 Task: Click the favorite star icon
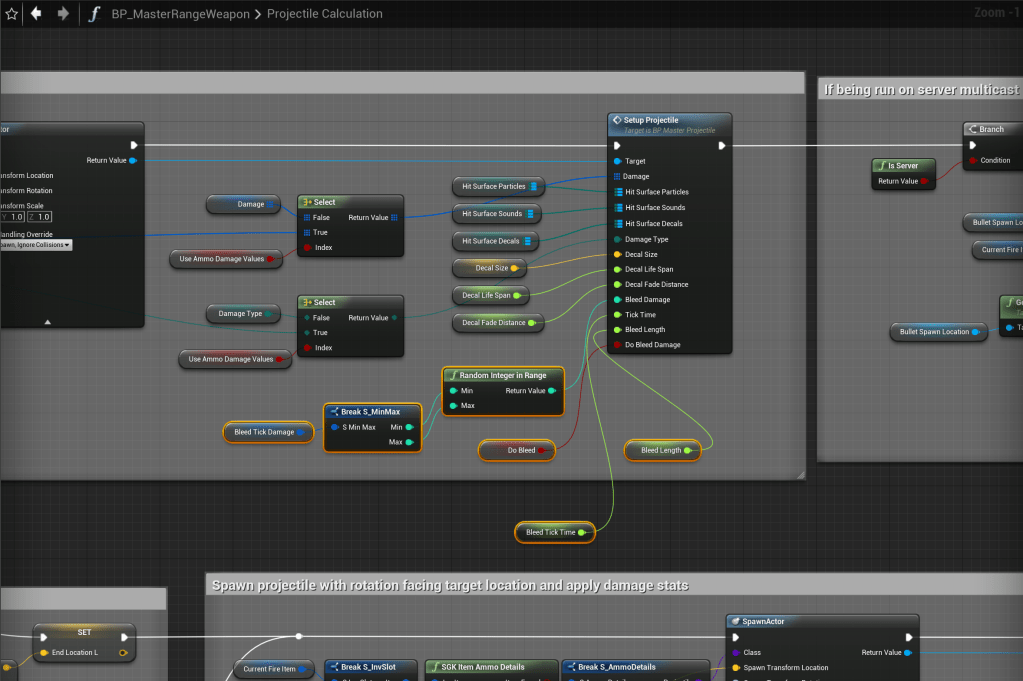[x=11, y=14]
